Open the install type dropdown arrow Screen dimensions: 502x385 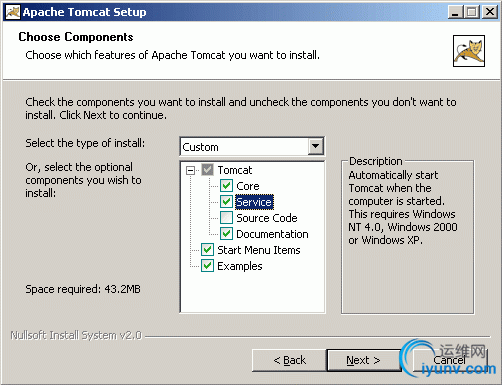tap(315, 146)
